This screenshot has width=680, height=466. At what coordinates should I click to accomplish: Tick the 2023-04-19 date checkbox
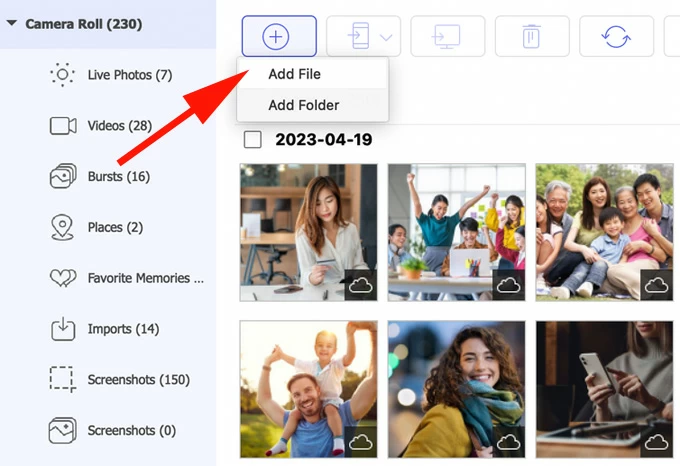253,139
